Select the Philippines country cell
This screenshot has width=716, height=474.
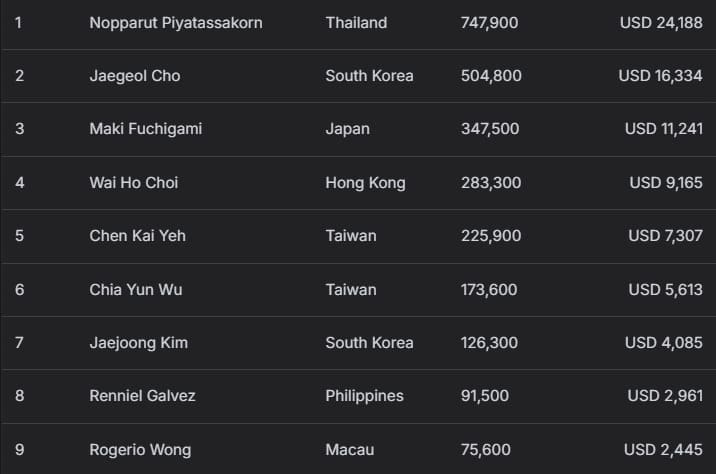[364, 396]
